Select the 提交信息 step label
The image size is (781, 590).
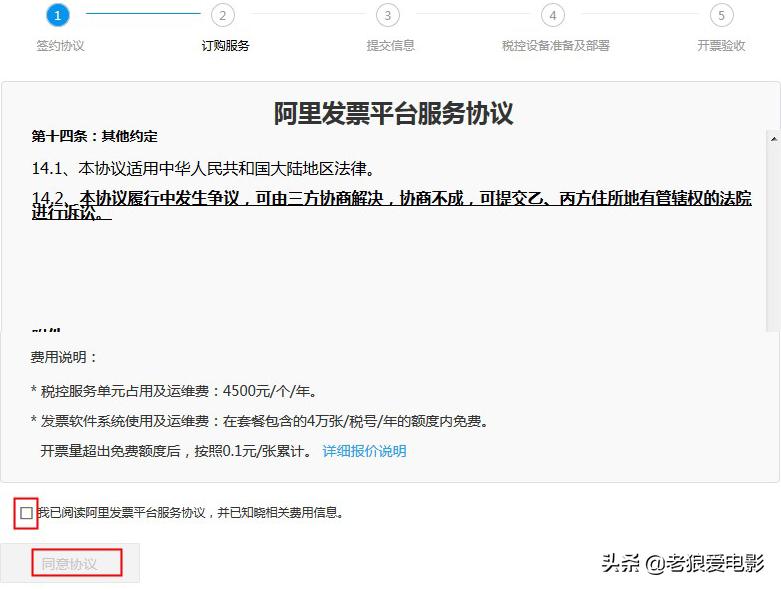(x=390, y=45)
